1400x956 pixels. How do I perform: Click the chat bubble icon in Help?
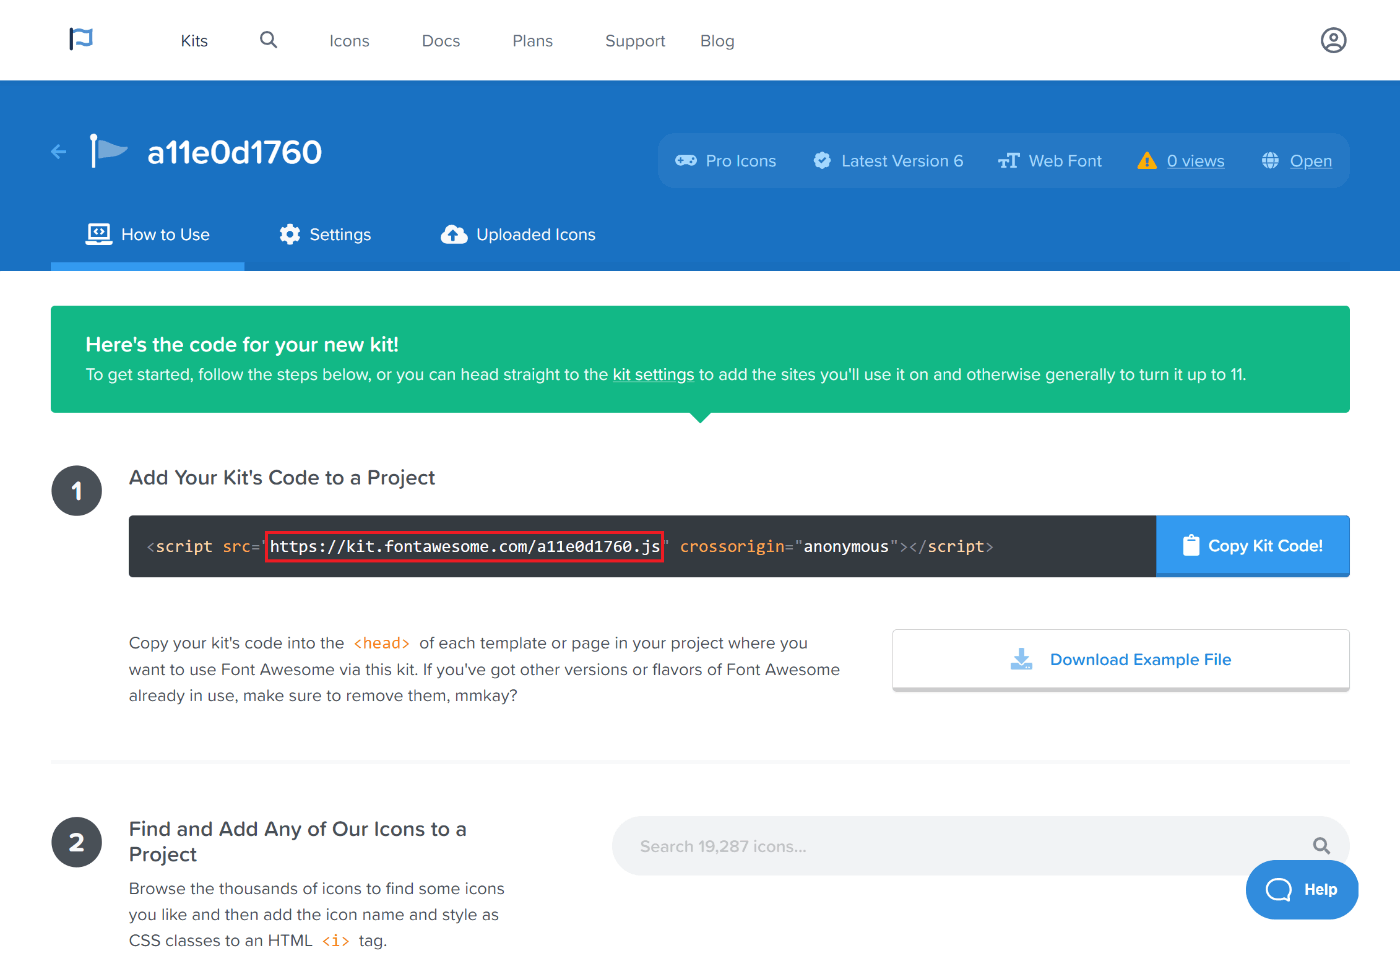click(1279, 889)
